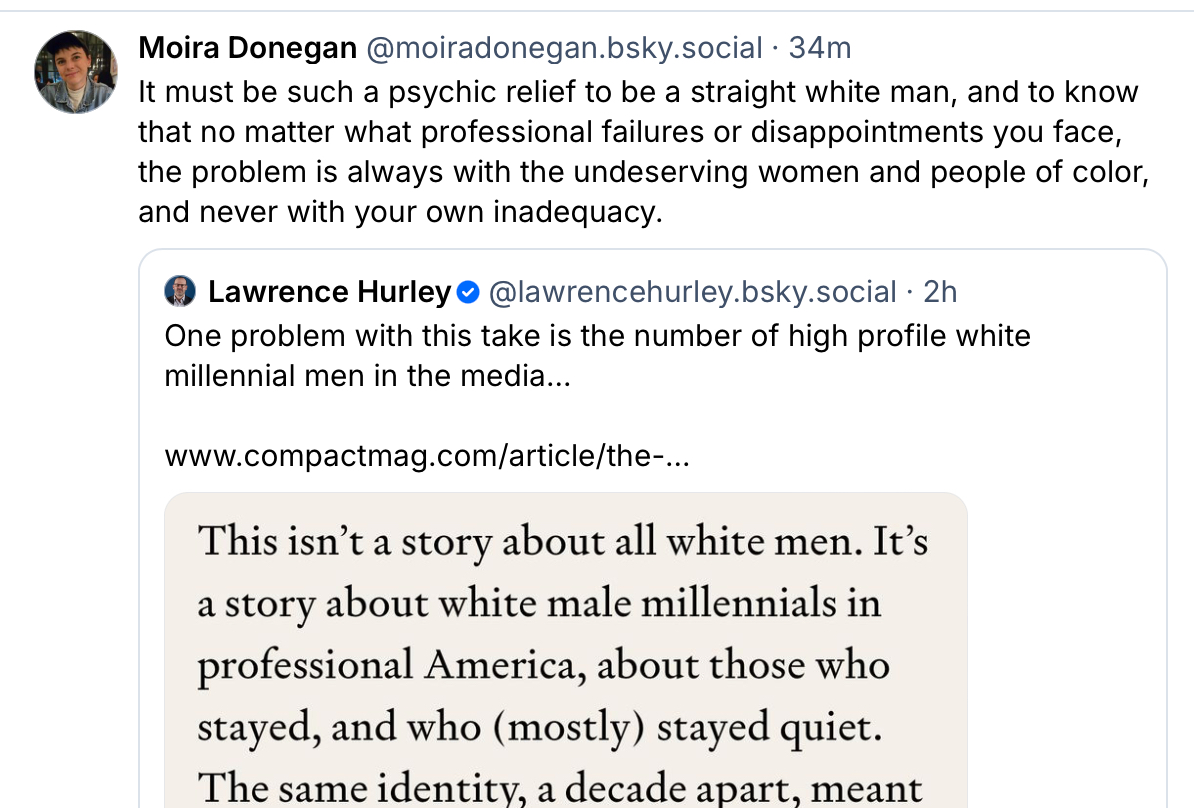Screen dimensions: 1194x808
Task: Click the blue verified checkmark badge
Action: 468,292
